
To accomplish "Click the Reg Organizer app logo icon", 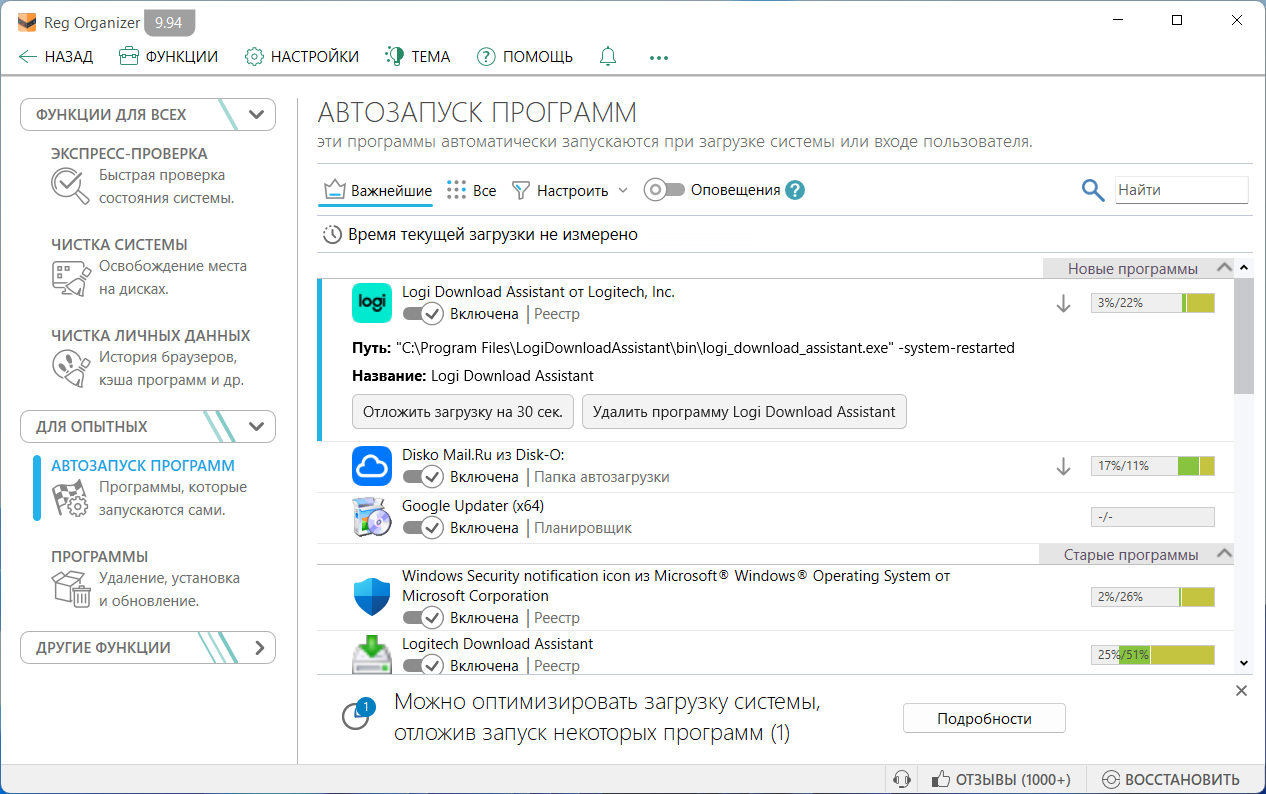I will (29, 21).
